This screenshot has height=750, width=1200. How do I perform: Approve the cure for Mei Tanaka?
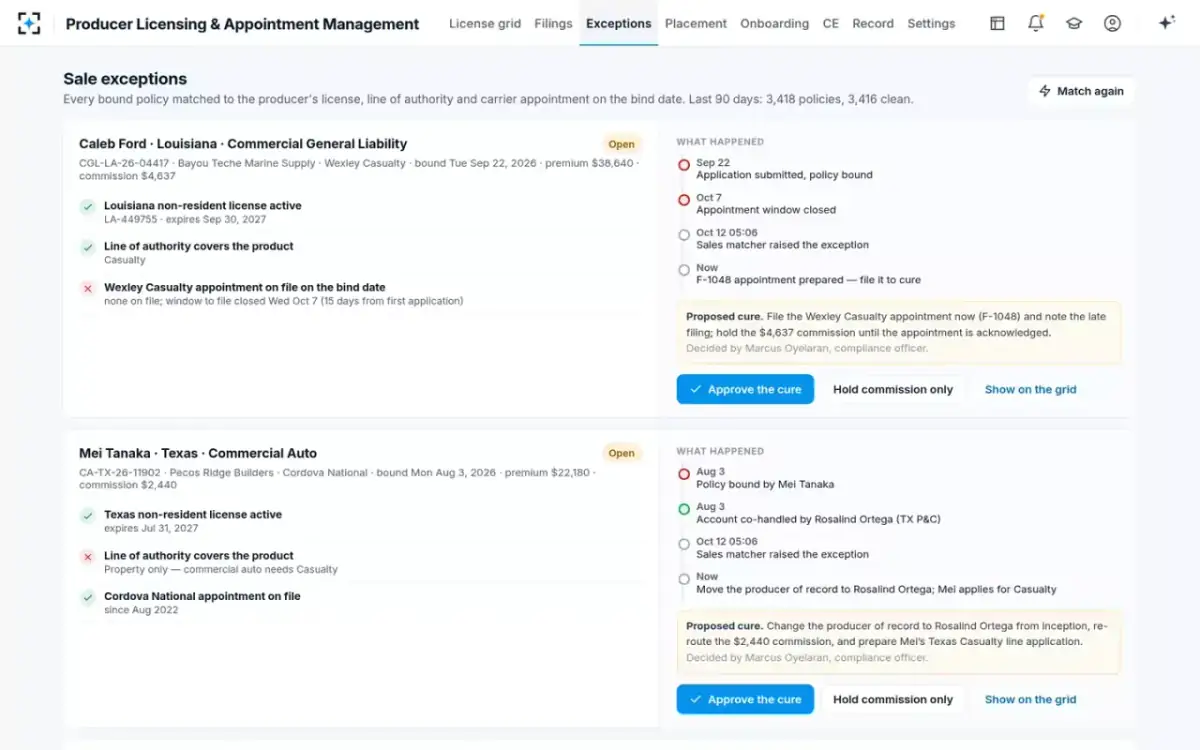pos(745,700)
